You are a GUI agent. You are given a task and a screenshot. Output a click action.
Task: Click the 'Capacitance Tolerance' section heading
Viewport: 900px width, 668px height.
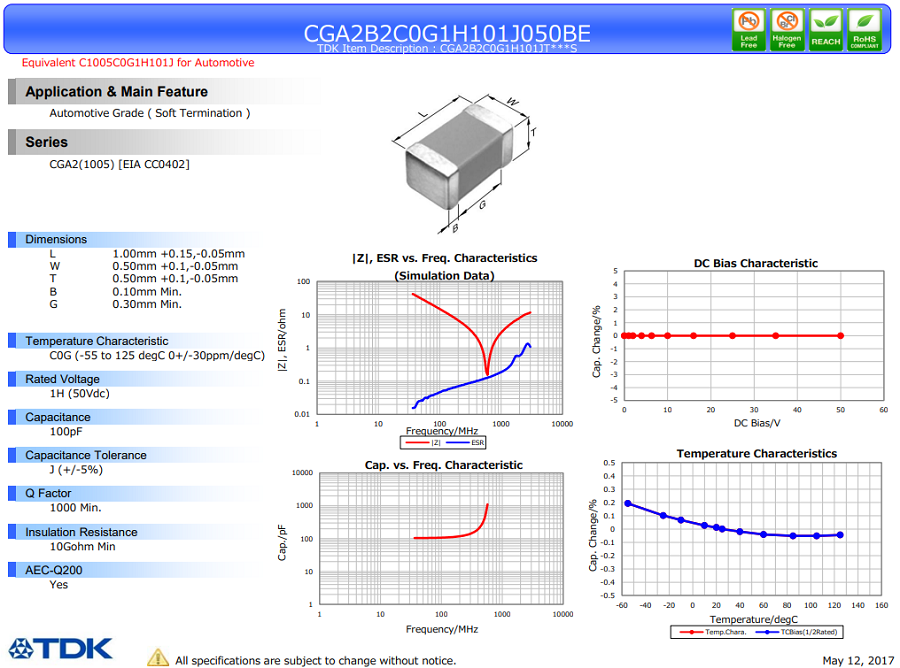86,455
